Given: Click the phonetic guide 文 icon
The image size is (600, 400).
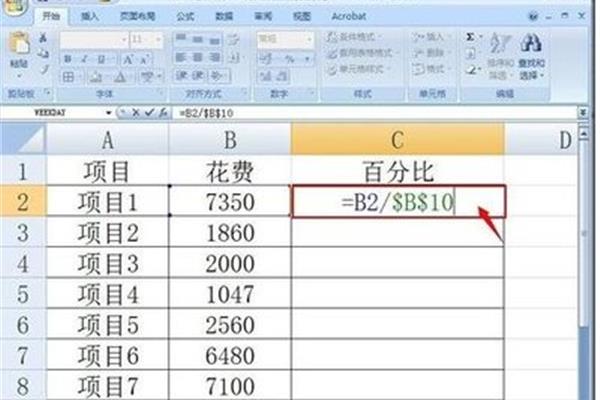Looking at the screenshot, I should pos(147,77).
